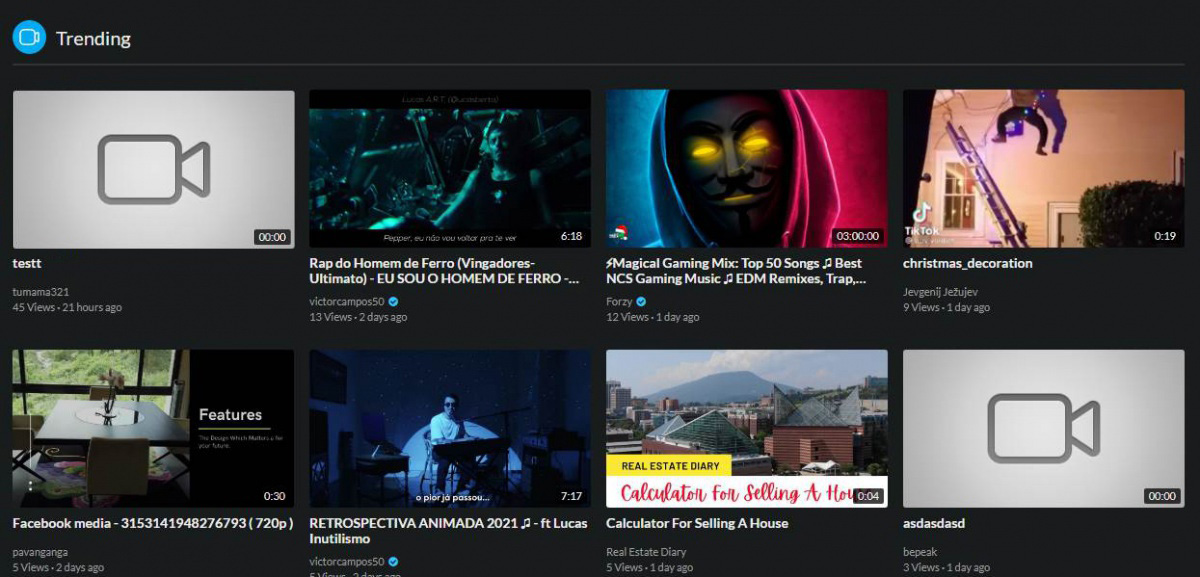
Task: Open the Rap do Homem de Ferro thumbnail
Action: (449, 169)
